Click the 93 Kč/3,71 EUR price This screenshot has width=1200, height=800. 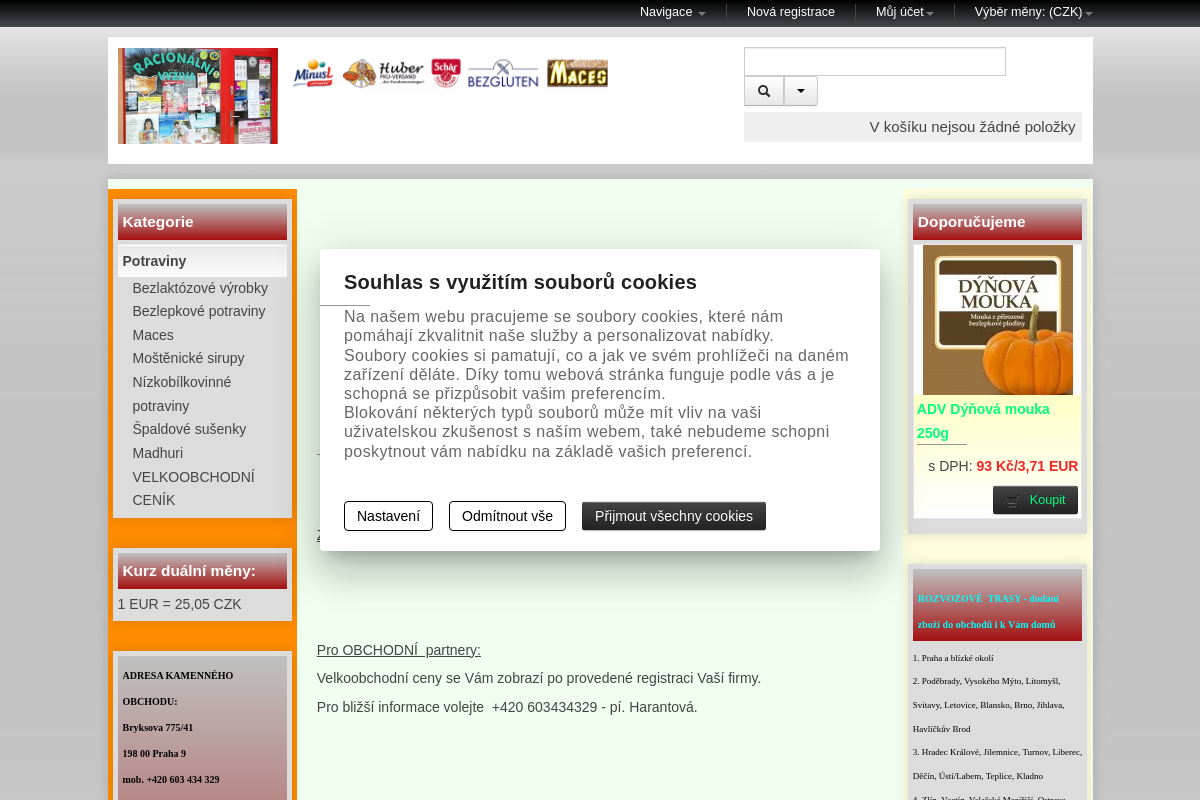1027,466
